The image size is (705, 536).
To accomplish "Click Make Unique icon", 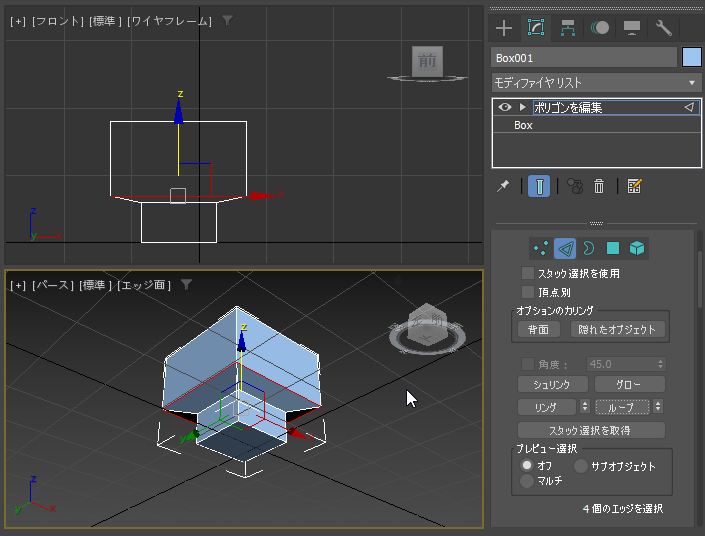I will point(575,186).
